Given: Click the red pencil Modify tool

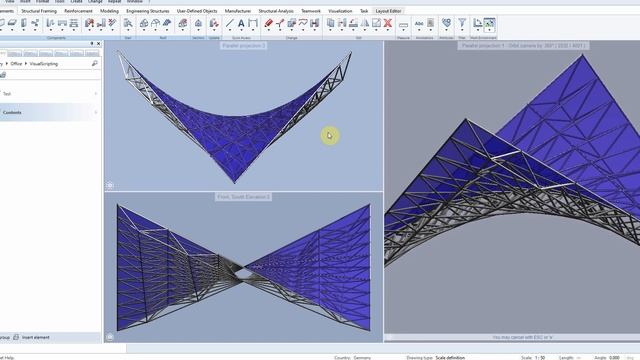Looking at the screenshot, I should point(268,24).
